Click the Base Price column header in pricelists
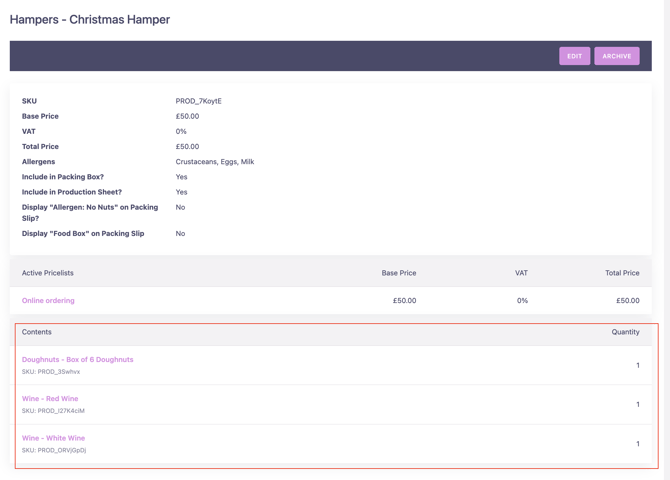 click(x=399, y=273)
